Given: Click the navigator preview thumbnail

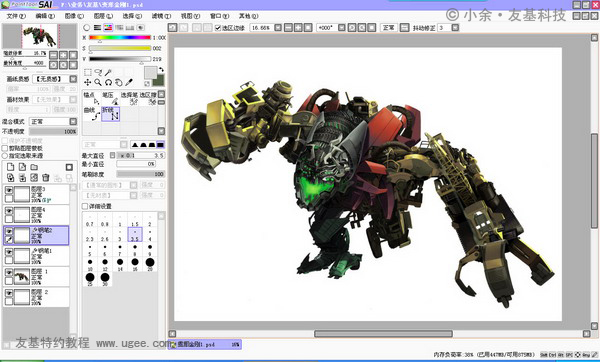Looking at the screenshot, I should pyautogui.click(x=40, y=36).
